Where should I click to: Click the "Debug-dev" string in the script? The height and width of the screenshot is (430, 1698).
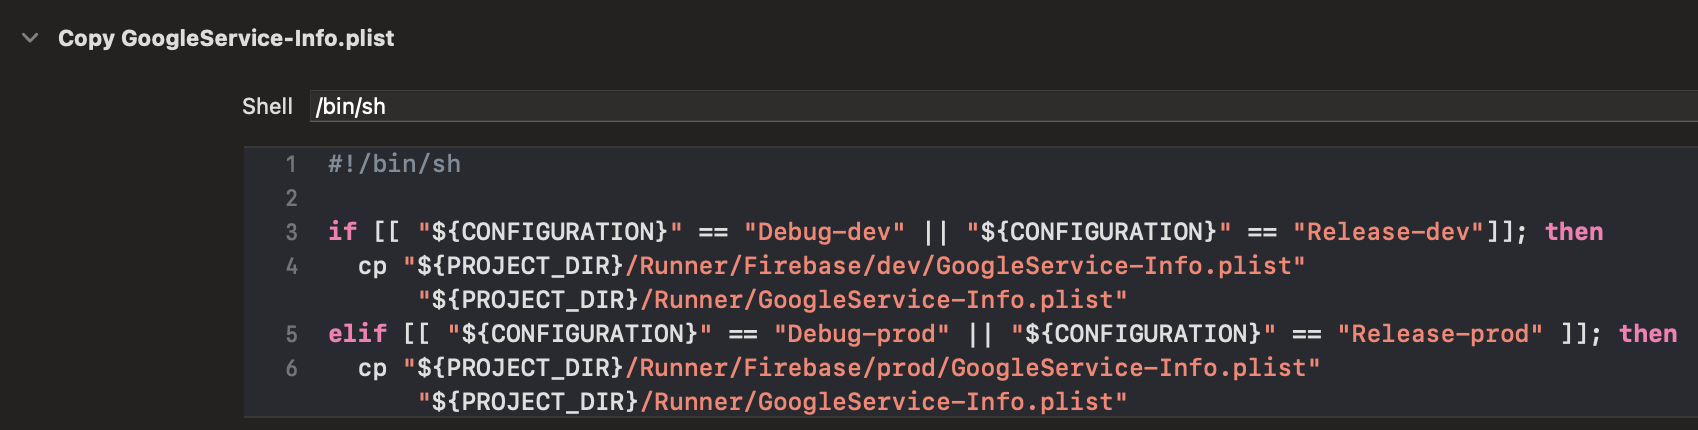click(825, 232)
